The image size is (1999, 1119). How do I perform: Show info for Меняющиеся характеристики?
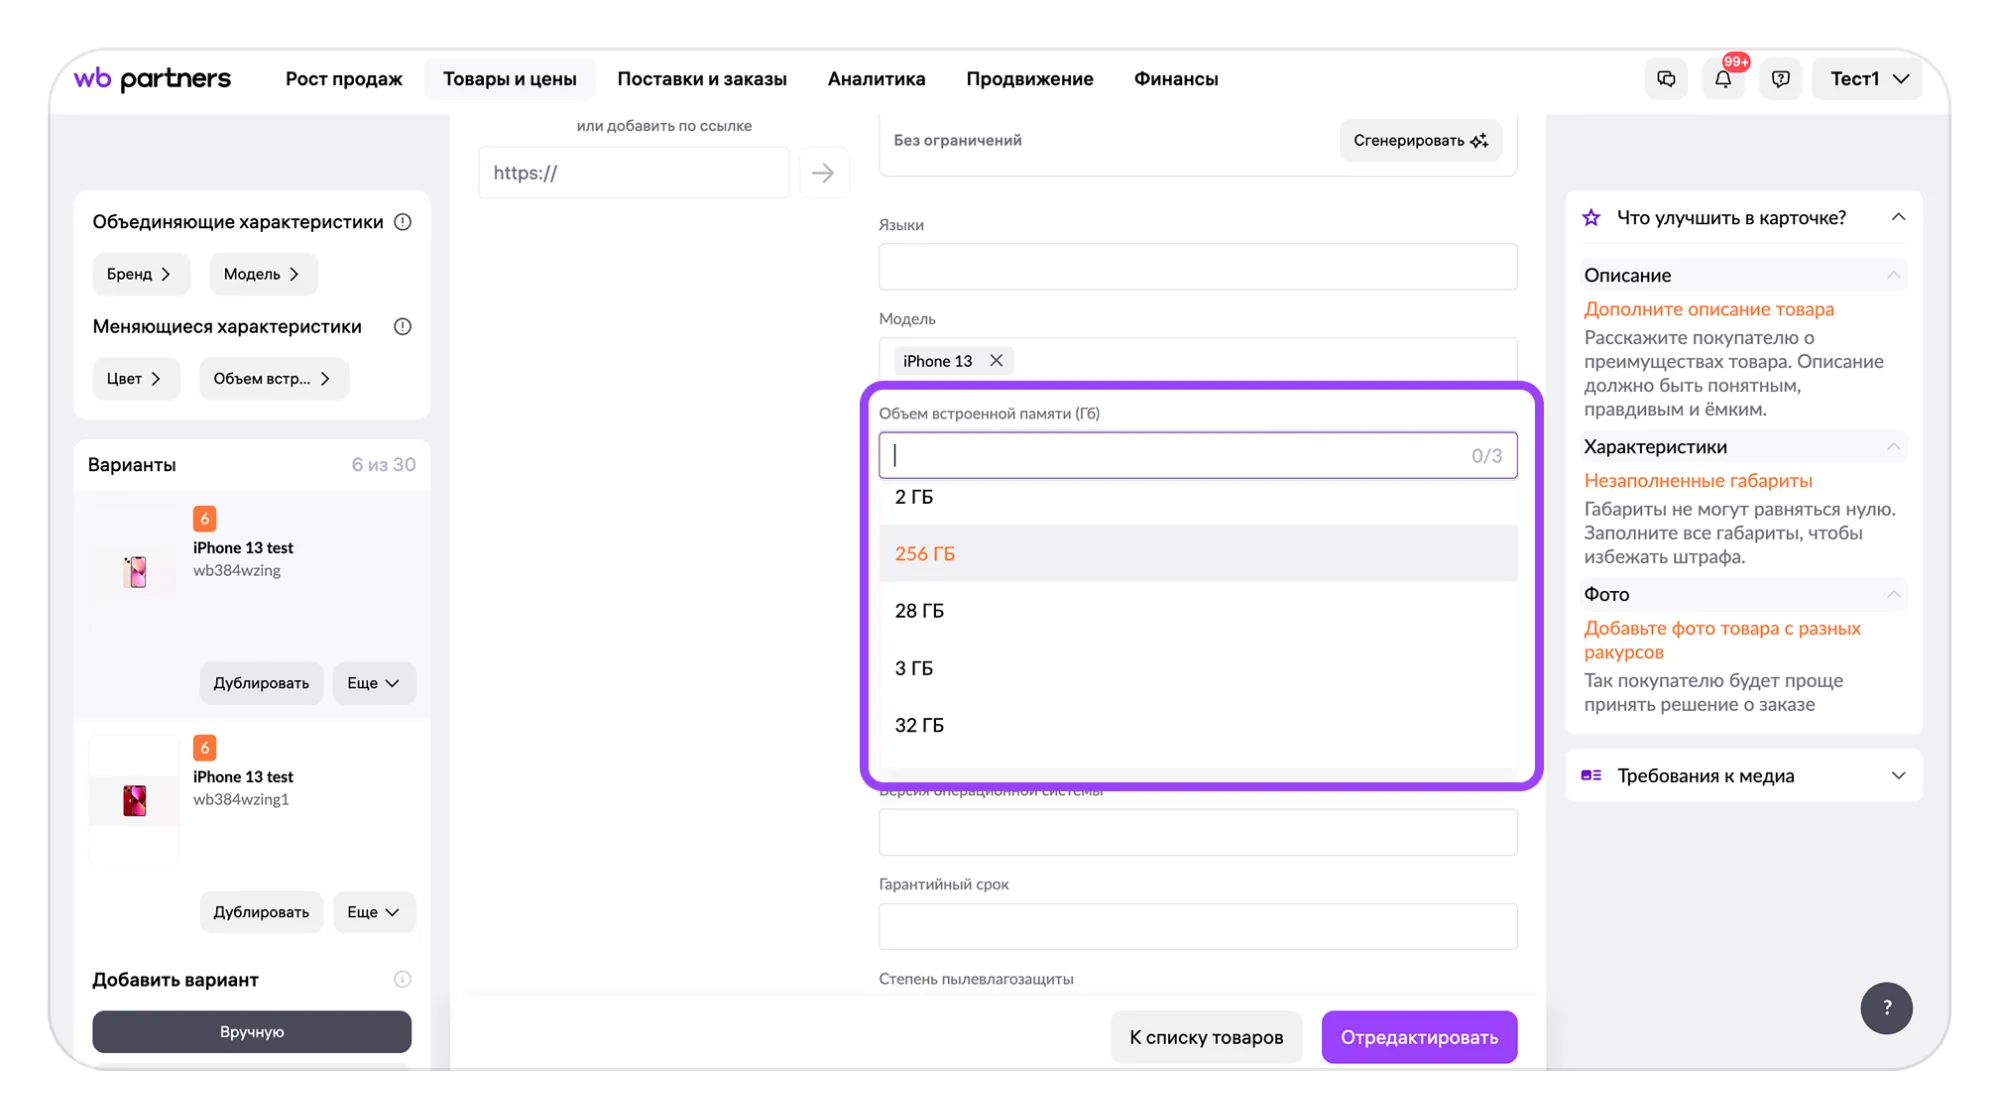pos(402,327)
